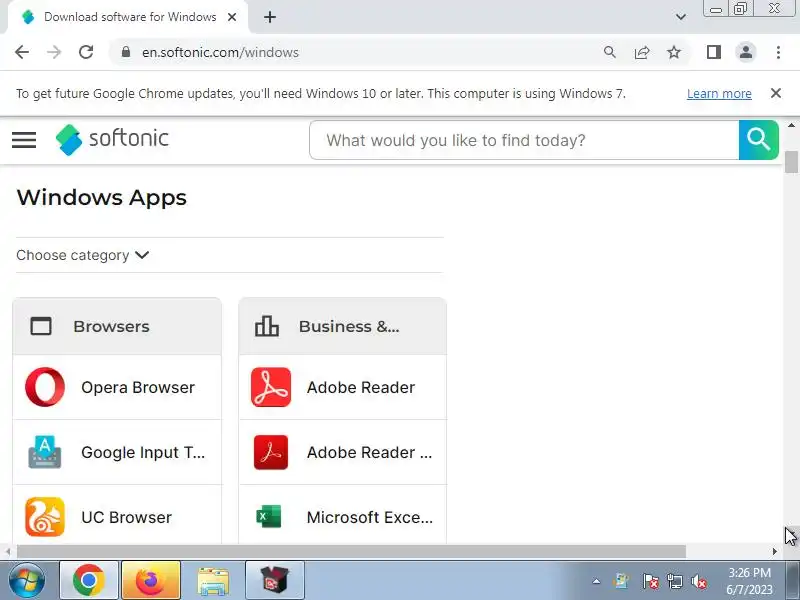Click the teal search magnifier button

pos(758,140)
